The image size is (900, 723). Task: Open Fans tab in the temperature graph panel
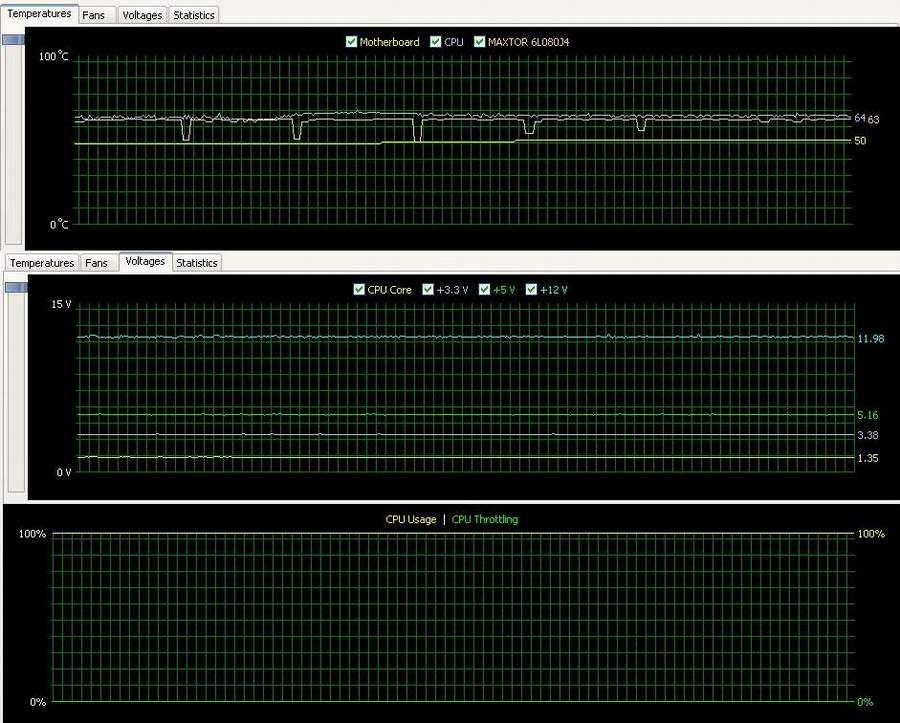tap(94, 15)
